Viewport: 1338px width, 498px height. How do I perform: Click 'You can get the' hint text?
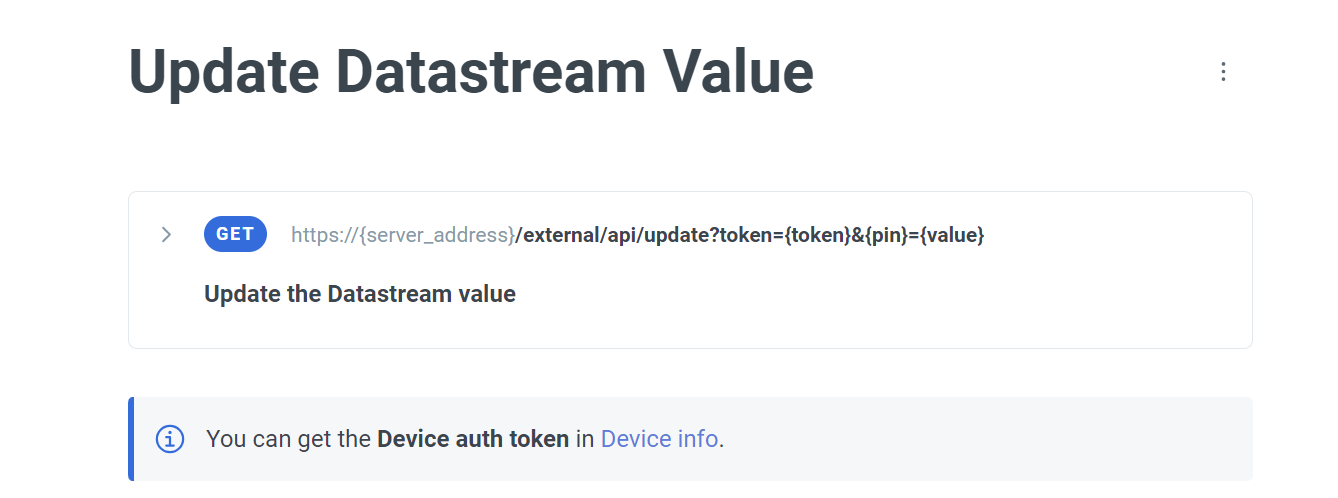[x=288, y=439]
